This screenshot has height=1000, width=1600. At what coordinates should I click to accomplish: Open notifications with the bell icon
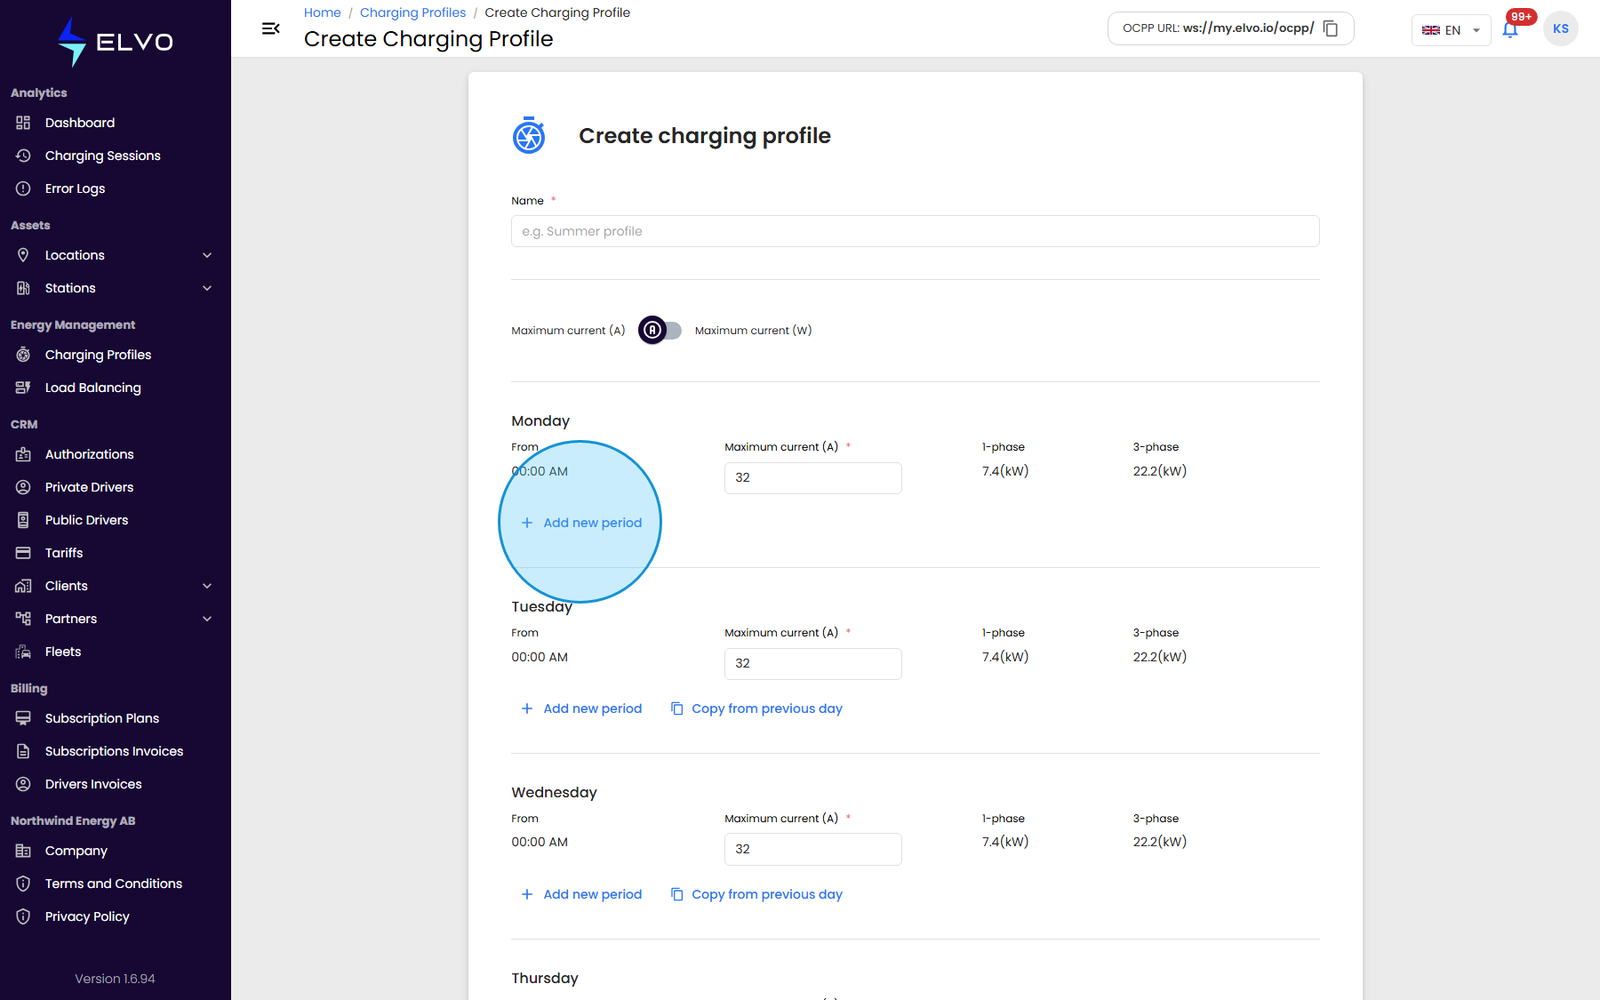(x=1510, y=29)
